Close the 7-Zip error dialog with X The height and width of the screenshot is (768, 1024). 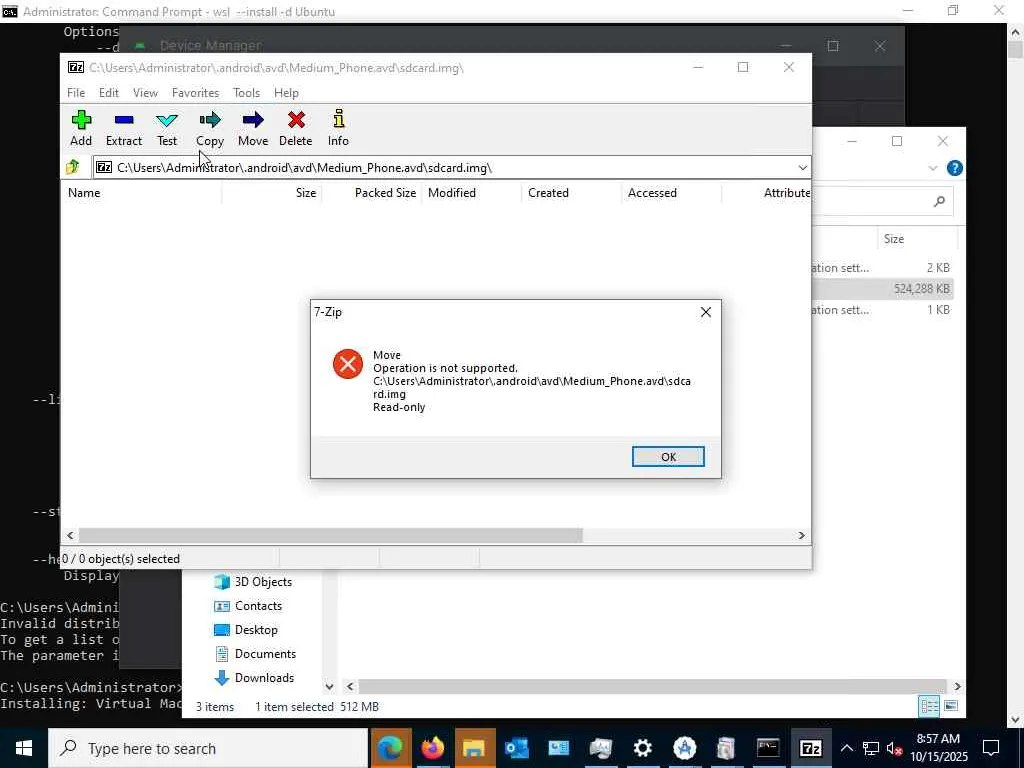tap(705, 312)
